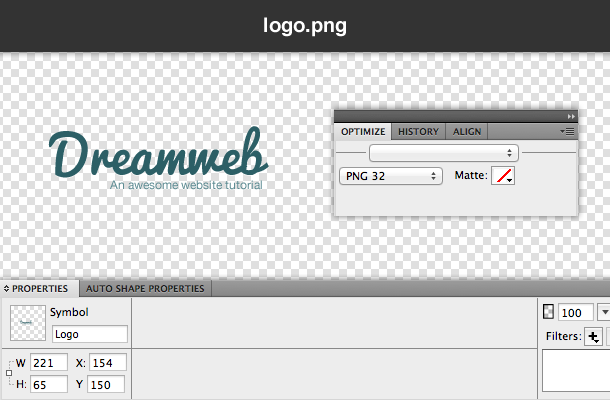
Task: Click the Symbol preview thumbnail
Action: (x=27, y=322)
